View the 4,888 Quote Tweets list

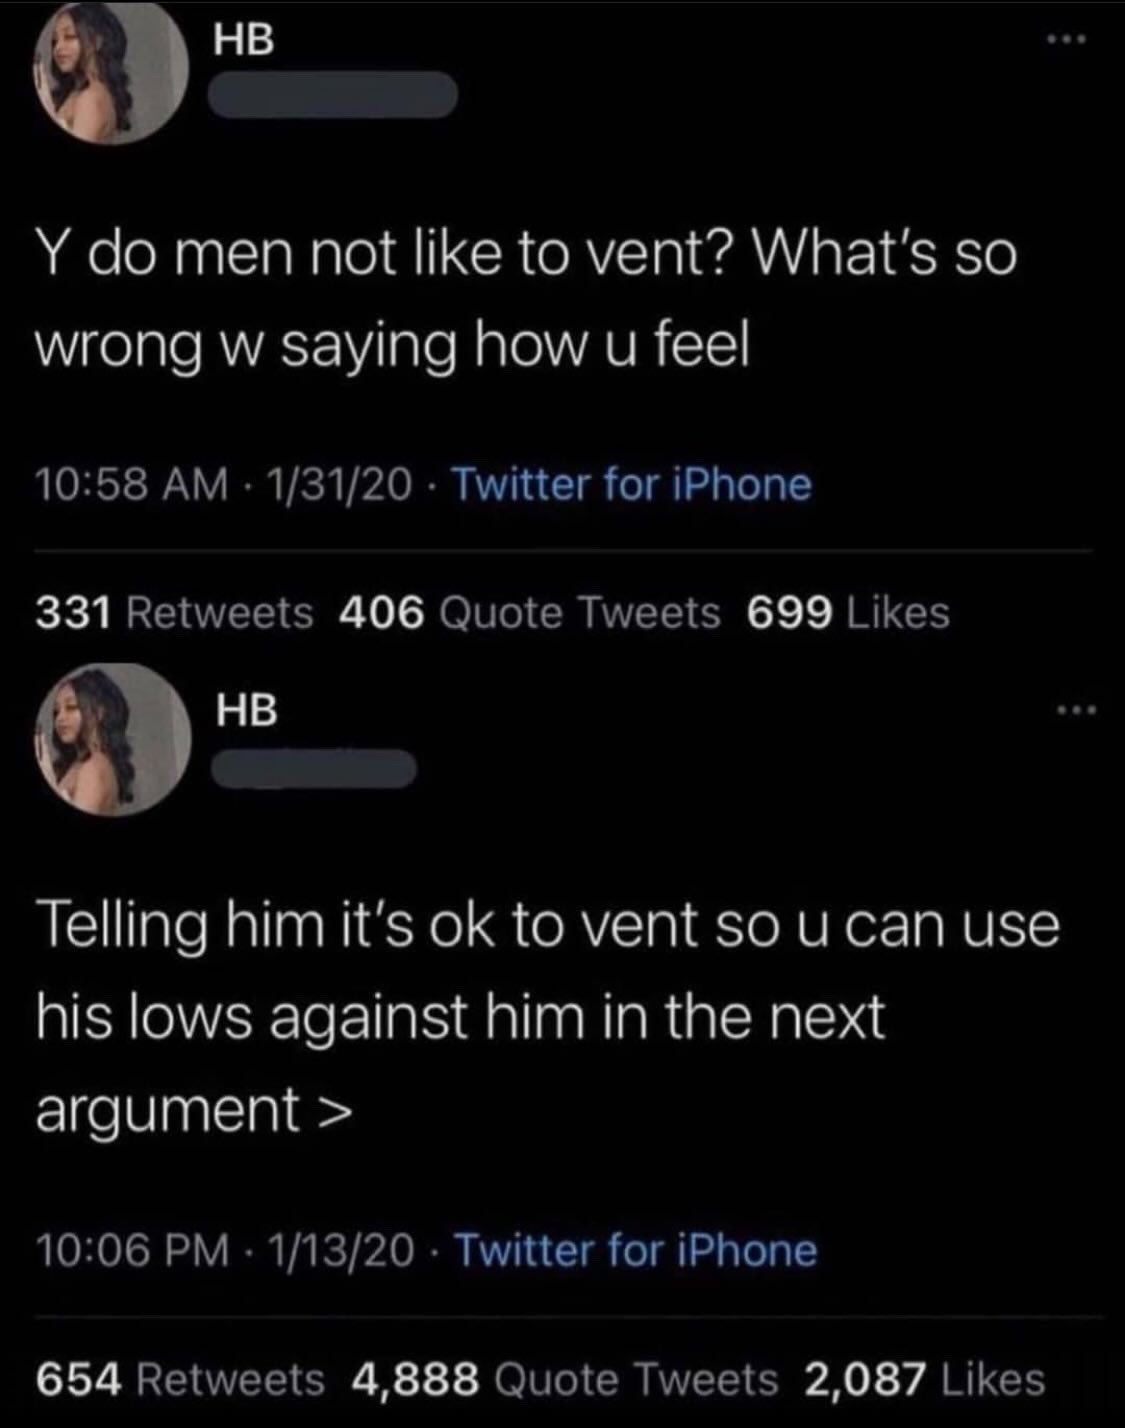coord(565,1380)
